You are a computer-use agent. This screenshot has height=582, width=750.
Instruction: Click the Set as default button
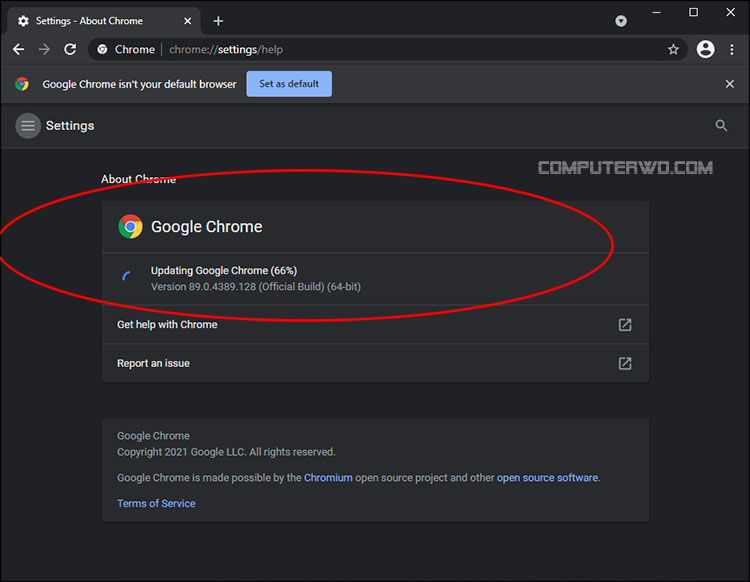(x=289, y=84)
